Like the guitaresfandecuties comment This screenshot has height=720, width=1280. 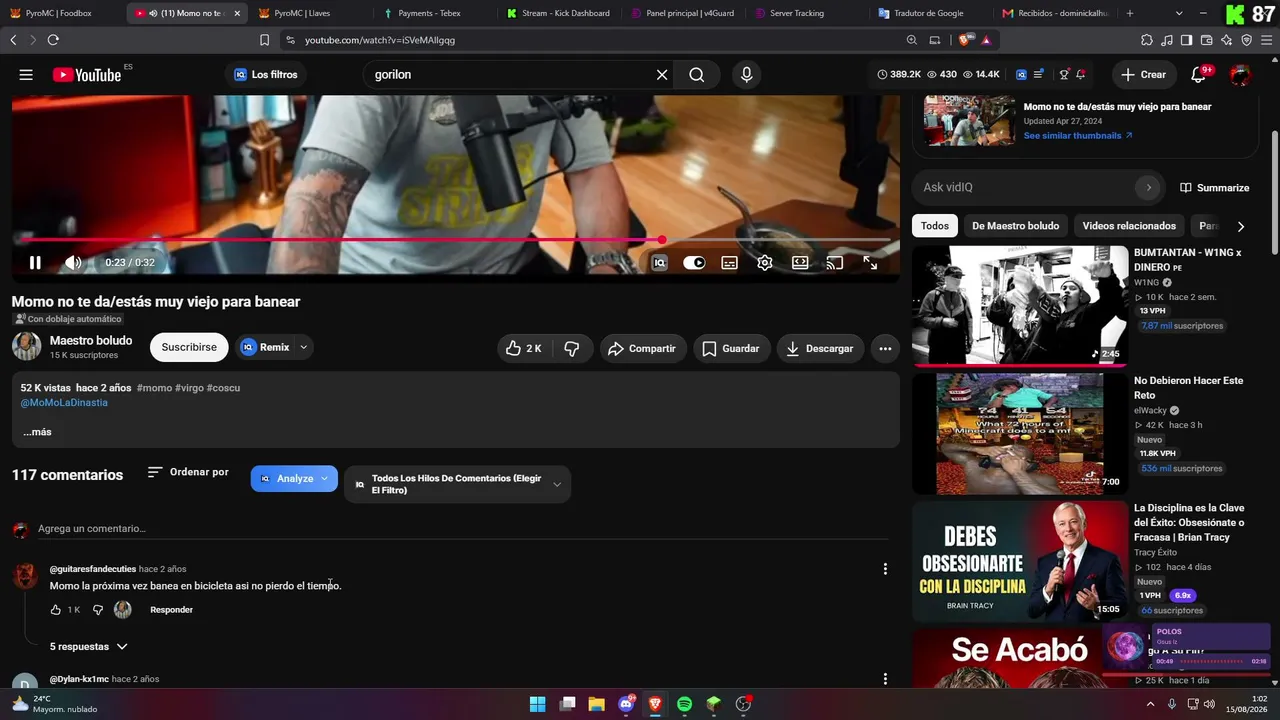click(x=56, y=610)
